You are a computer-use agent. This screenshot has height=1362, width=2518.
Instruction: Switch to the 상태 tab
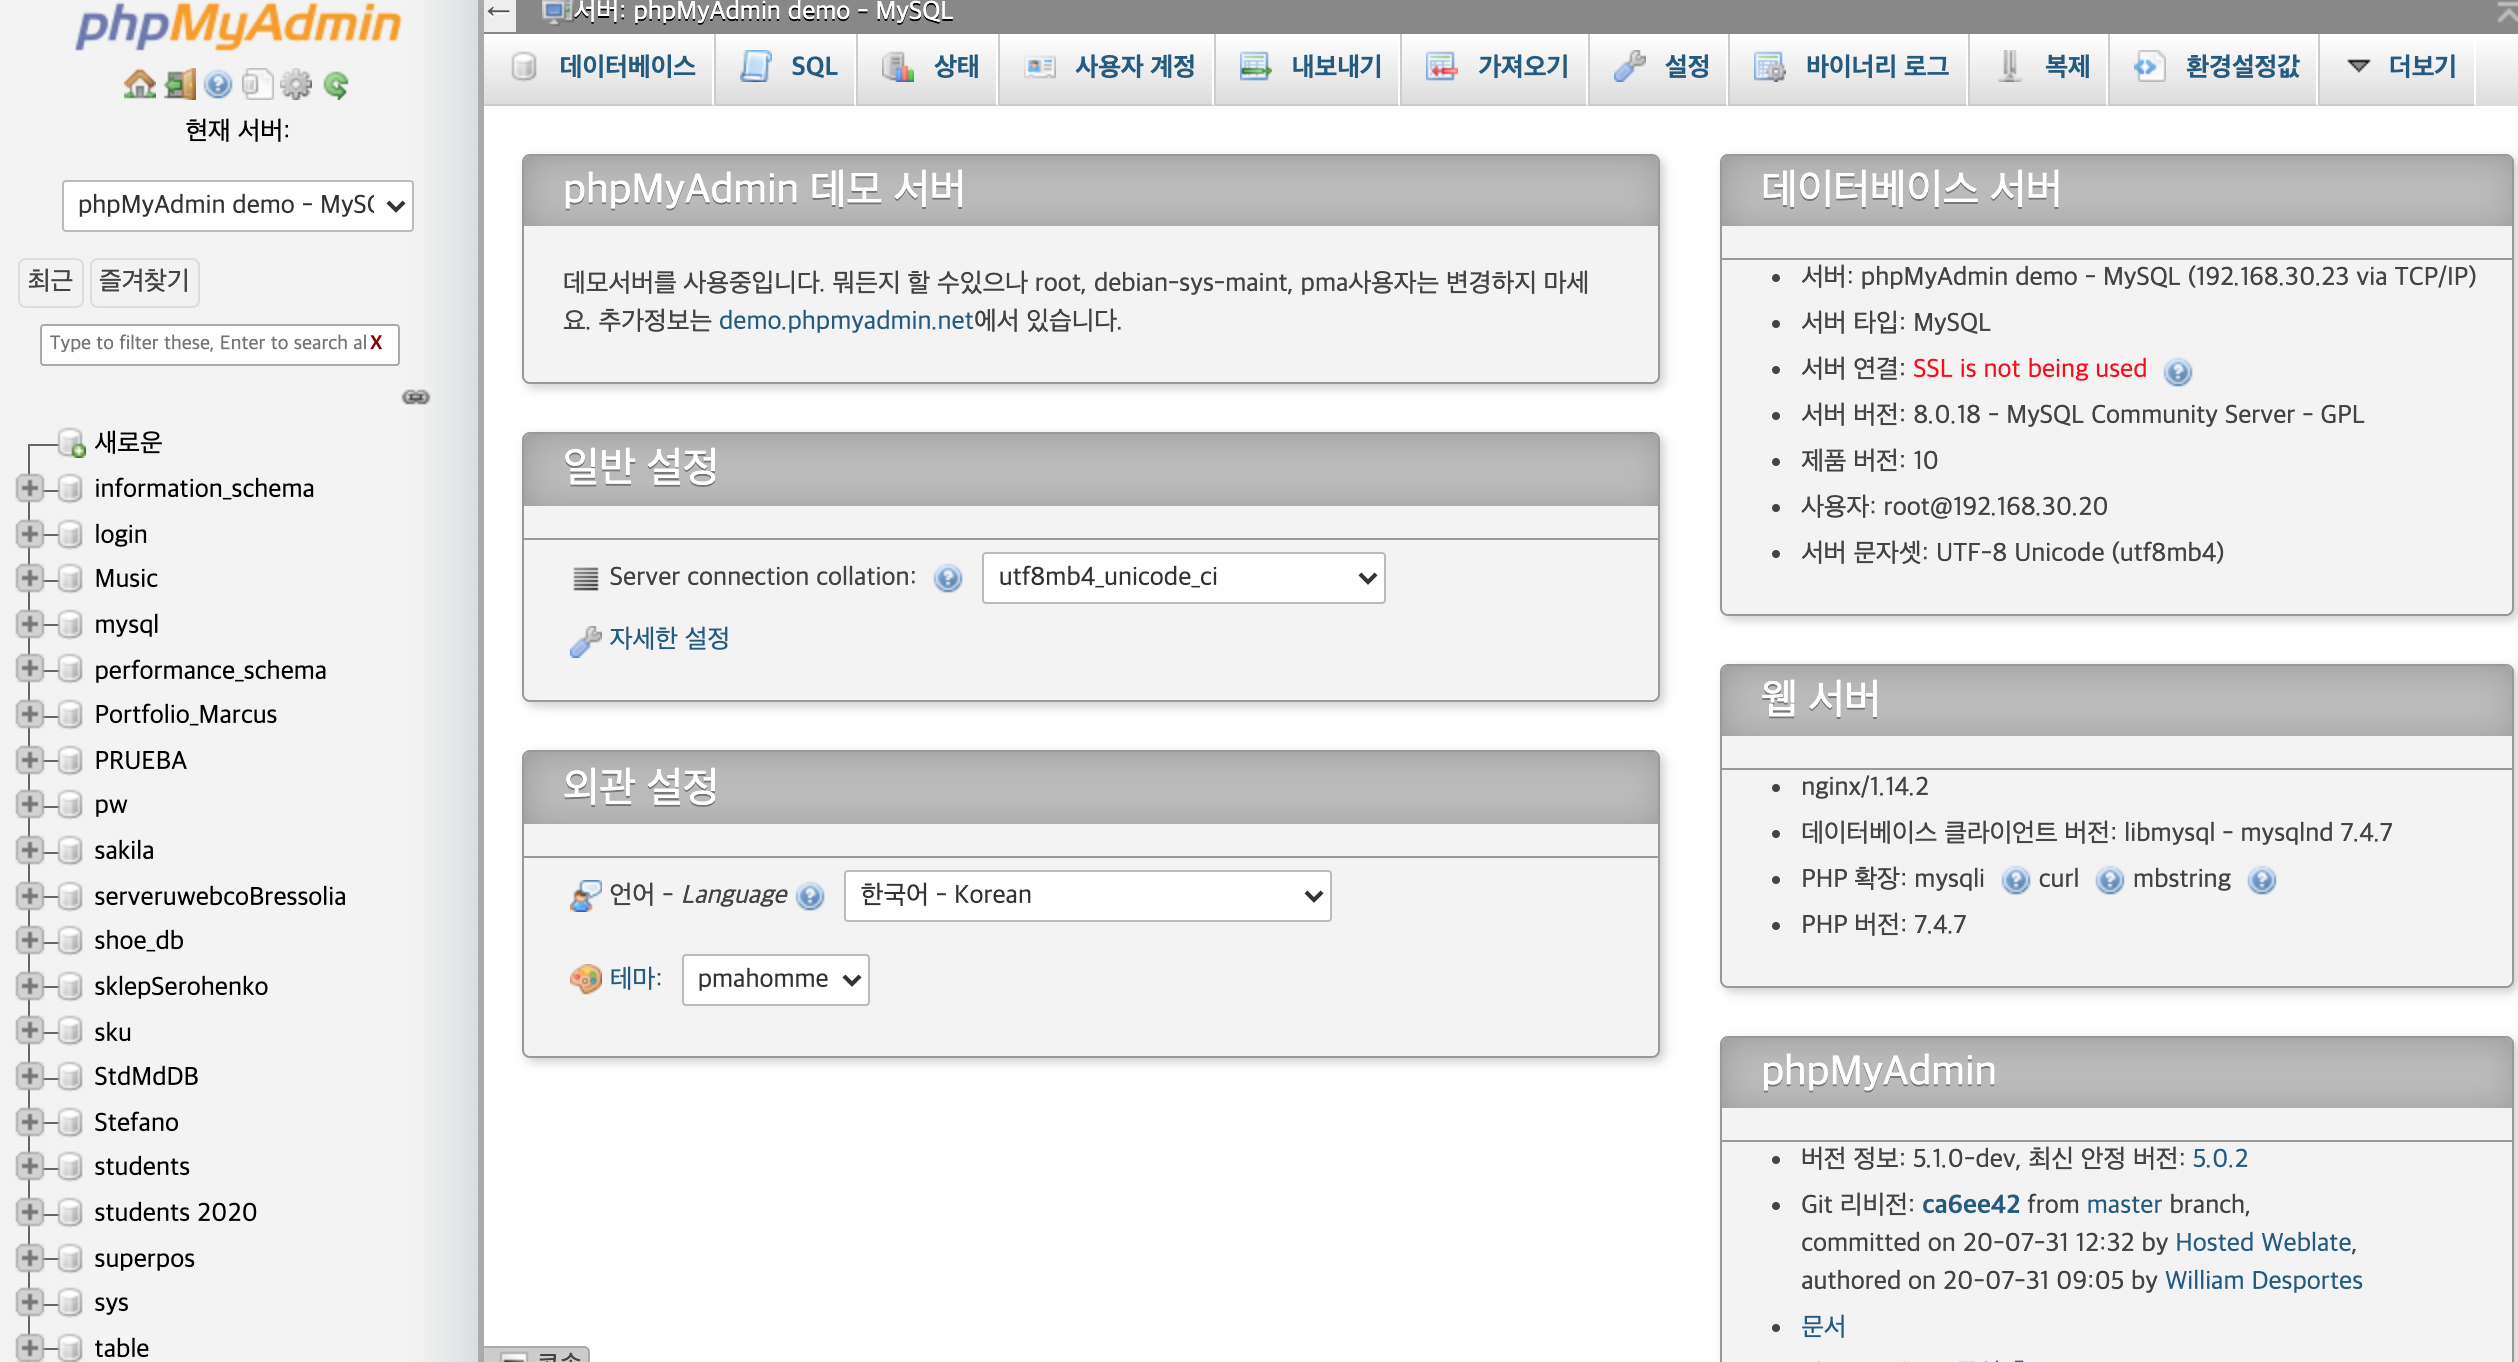(930, 67)
